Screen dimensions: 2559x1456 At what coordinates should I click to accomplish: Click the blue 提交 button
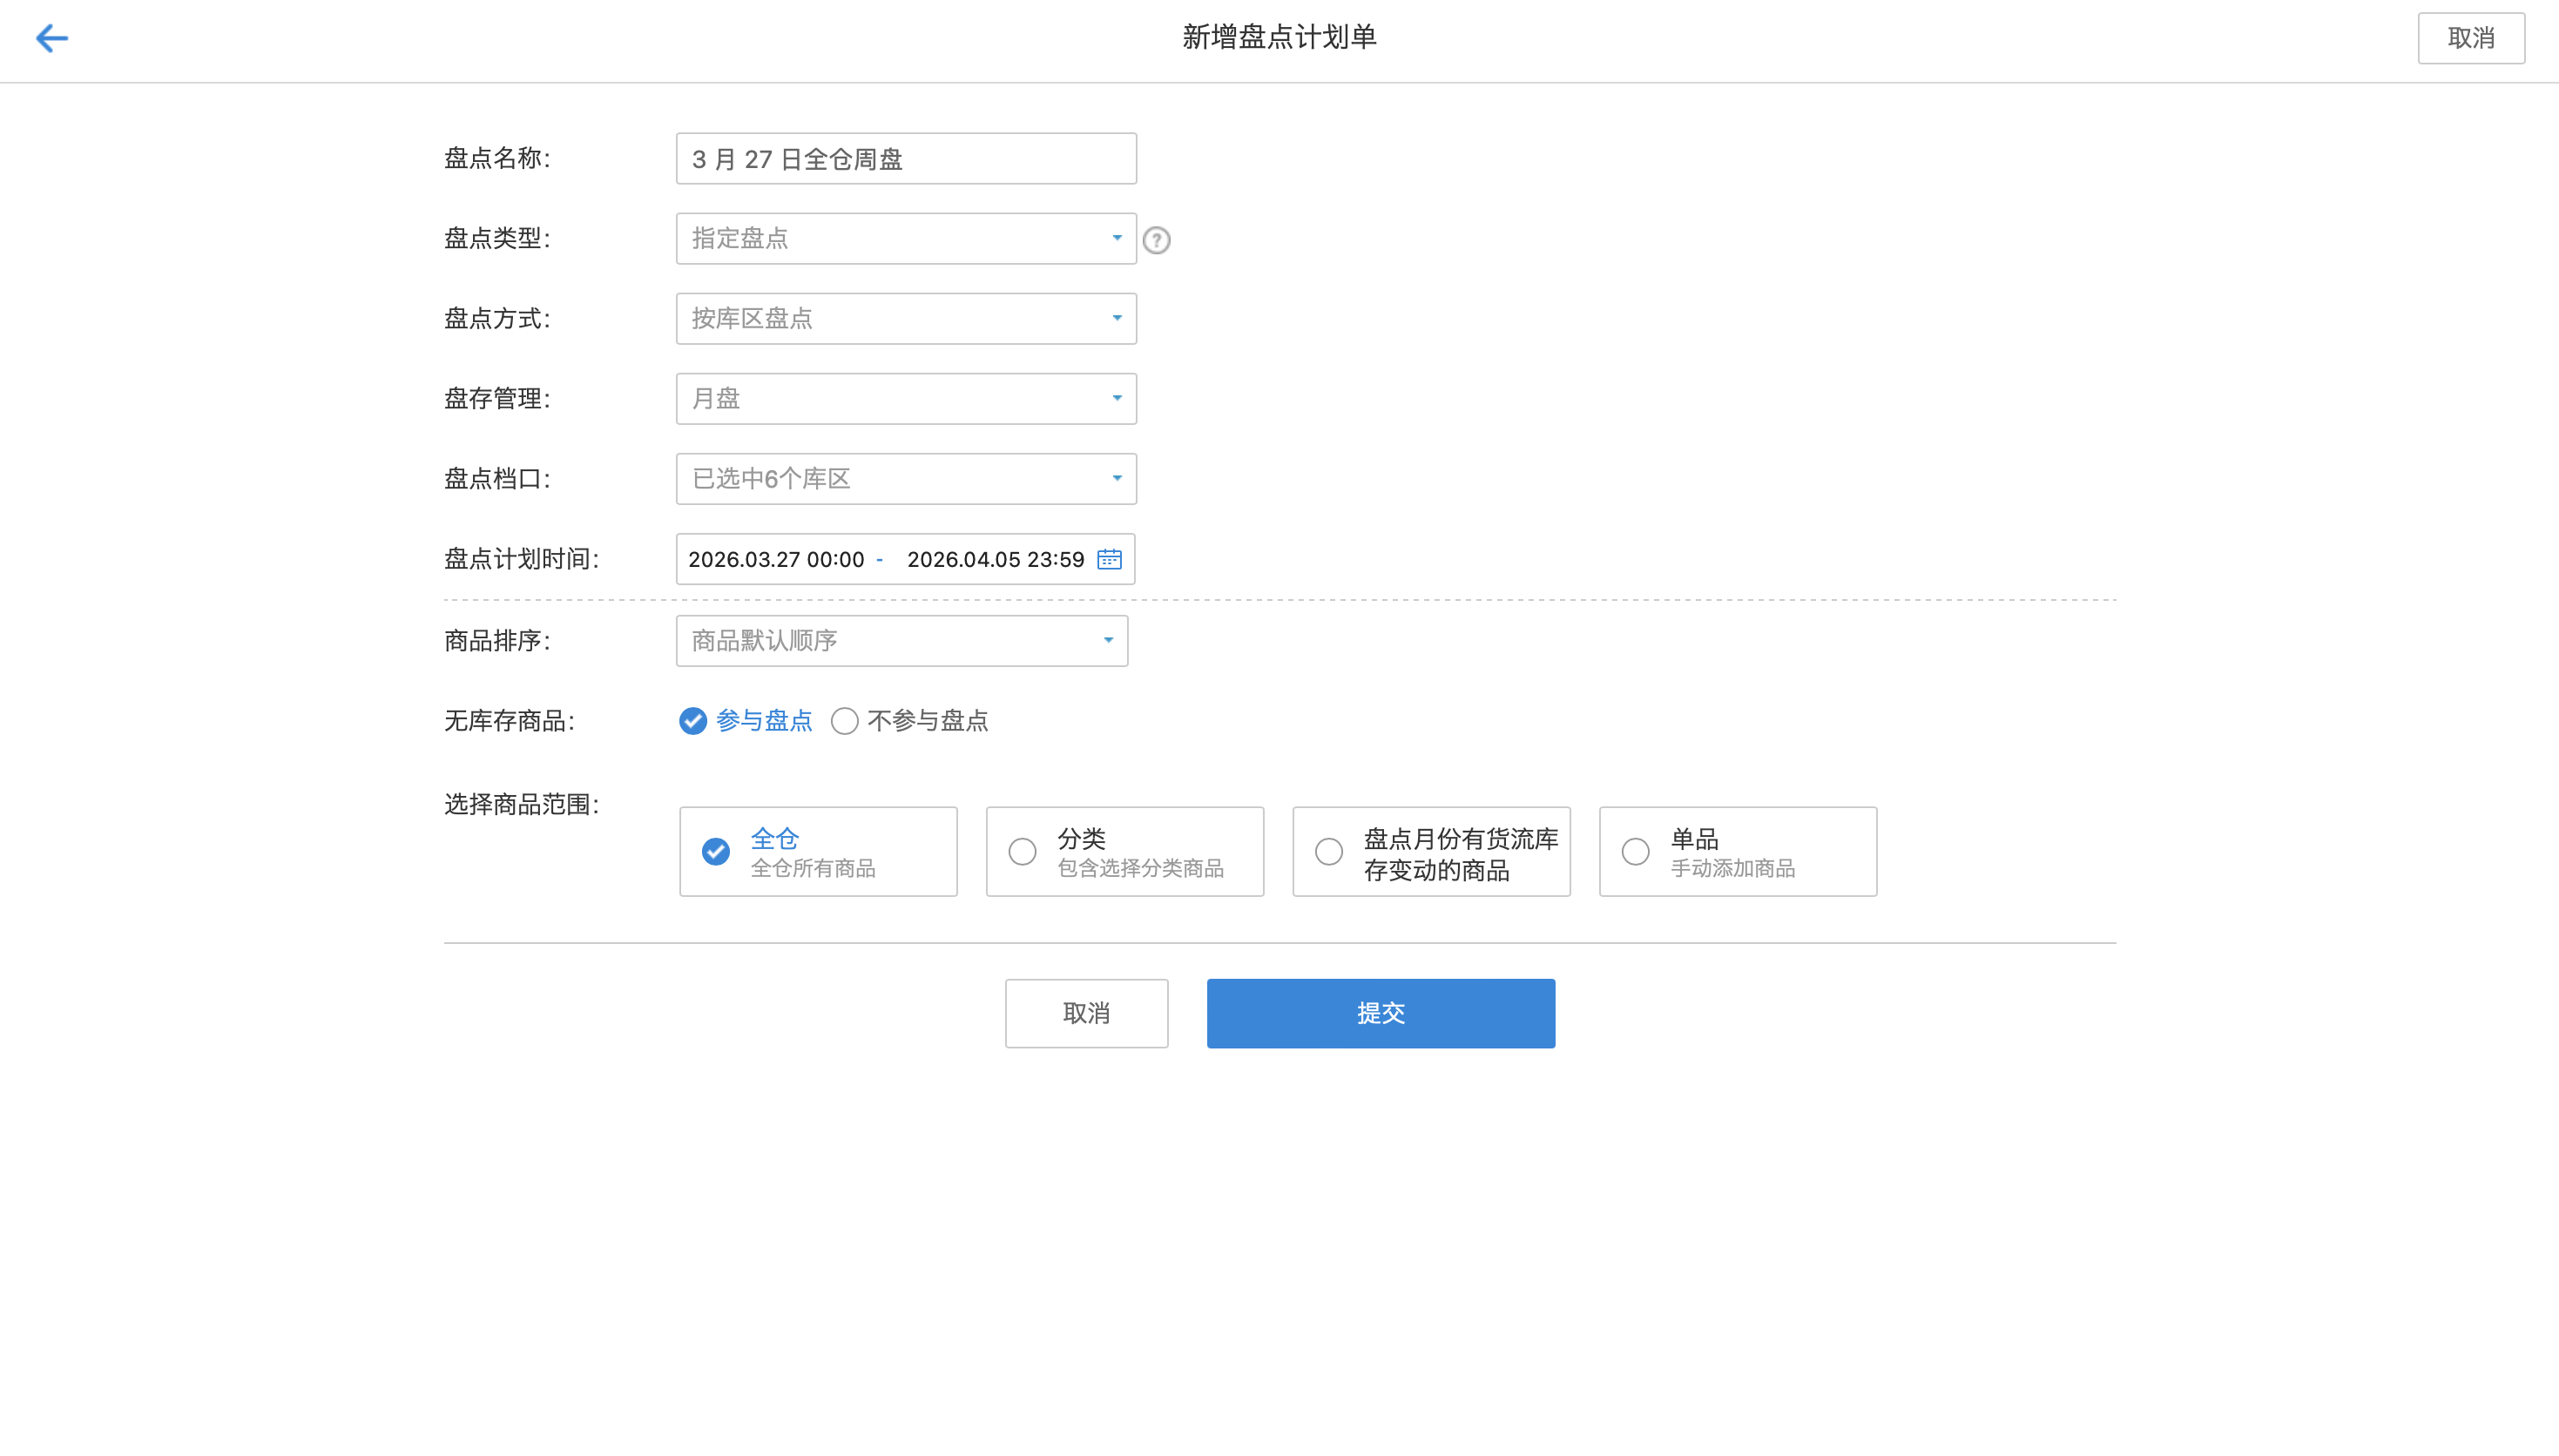click(1380, 1013)
